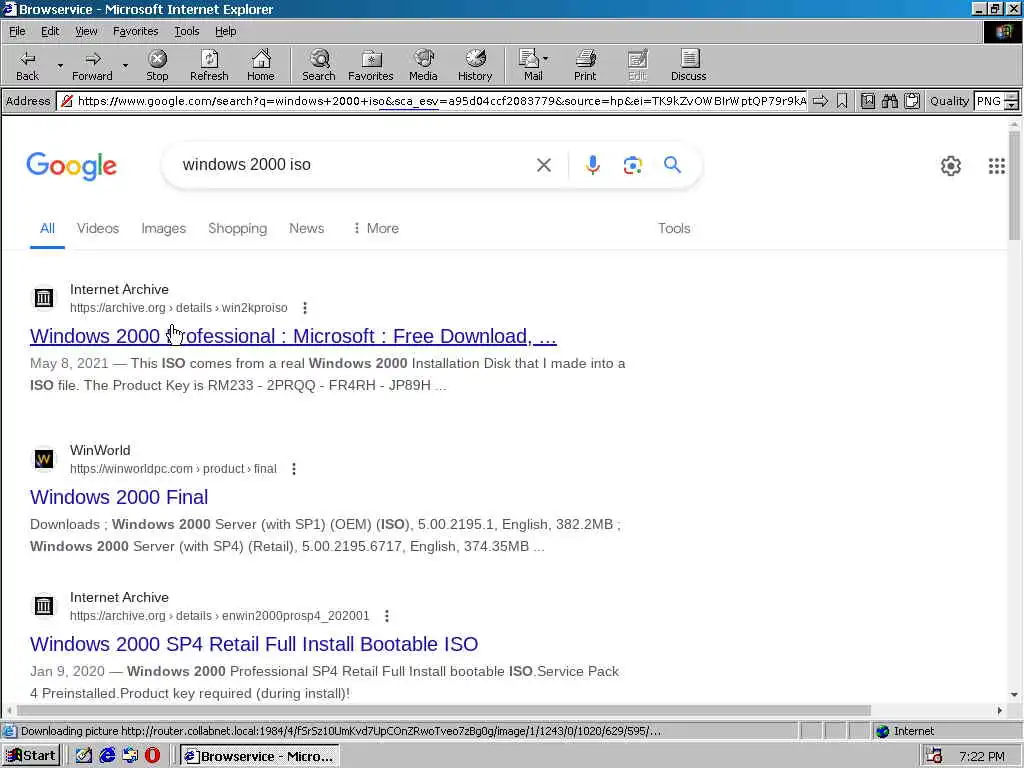The height and width of the screenshot is (768, 1024).
Task: Click the bookmark ribbon icon near address bar
Action: pyautogui.click(x=842, y=101)
